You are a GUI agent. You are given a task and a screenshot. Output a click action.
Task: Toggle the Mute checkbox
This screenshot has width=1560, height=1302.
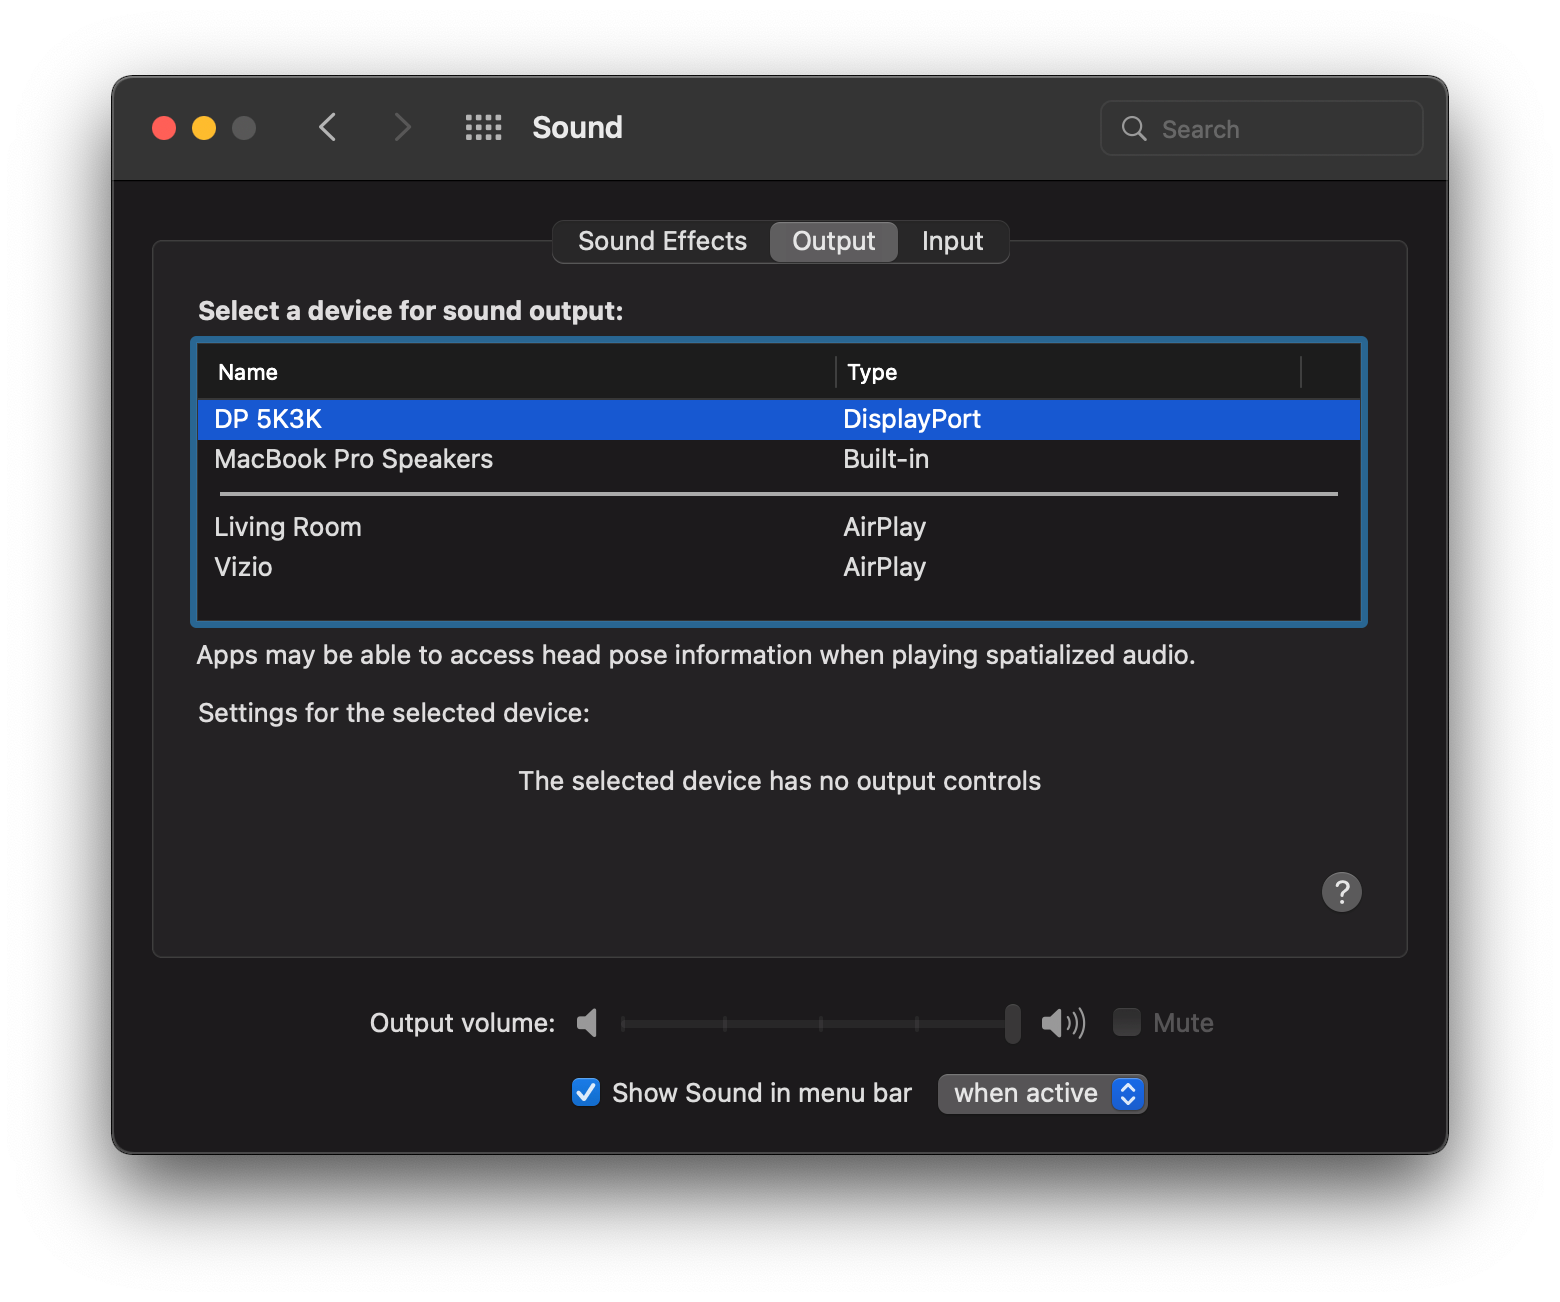[x=1127, y=1022]
